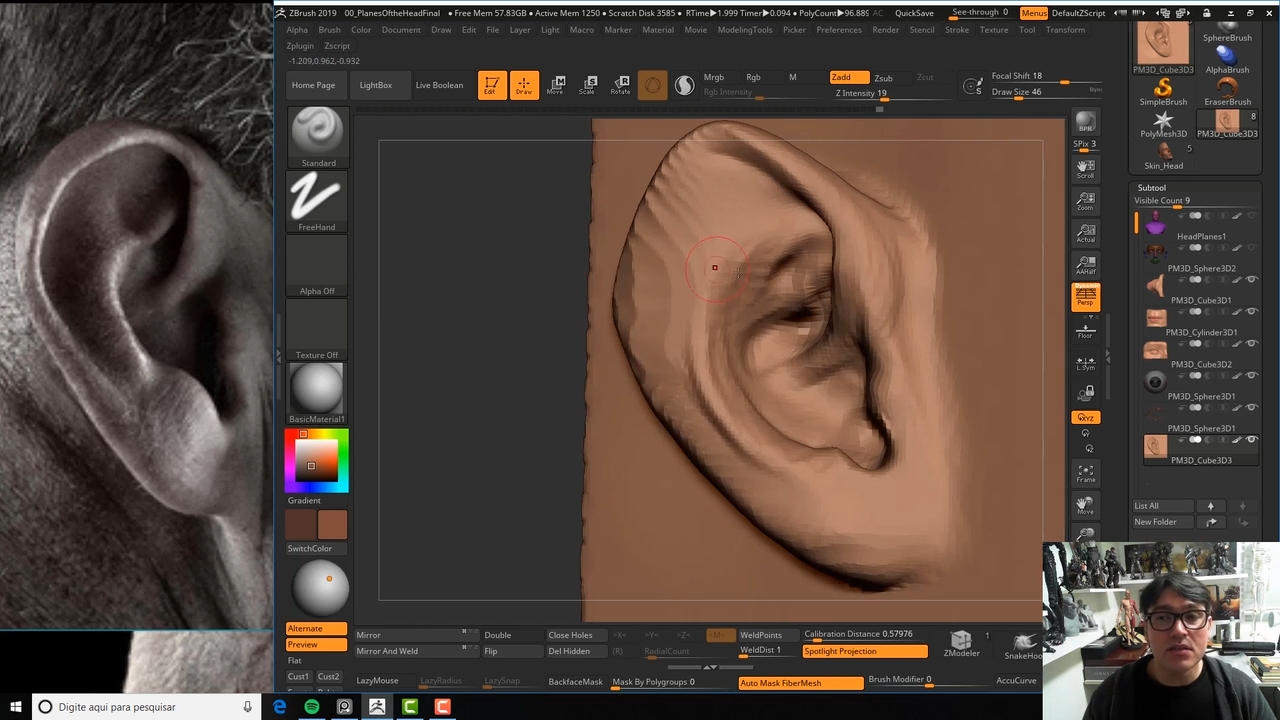
Task: Open the FreeHand stroke selector
Action: pyautogui.click(x=317, y=196)
